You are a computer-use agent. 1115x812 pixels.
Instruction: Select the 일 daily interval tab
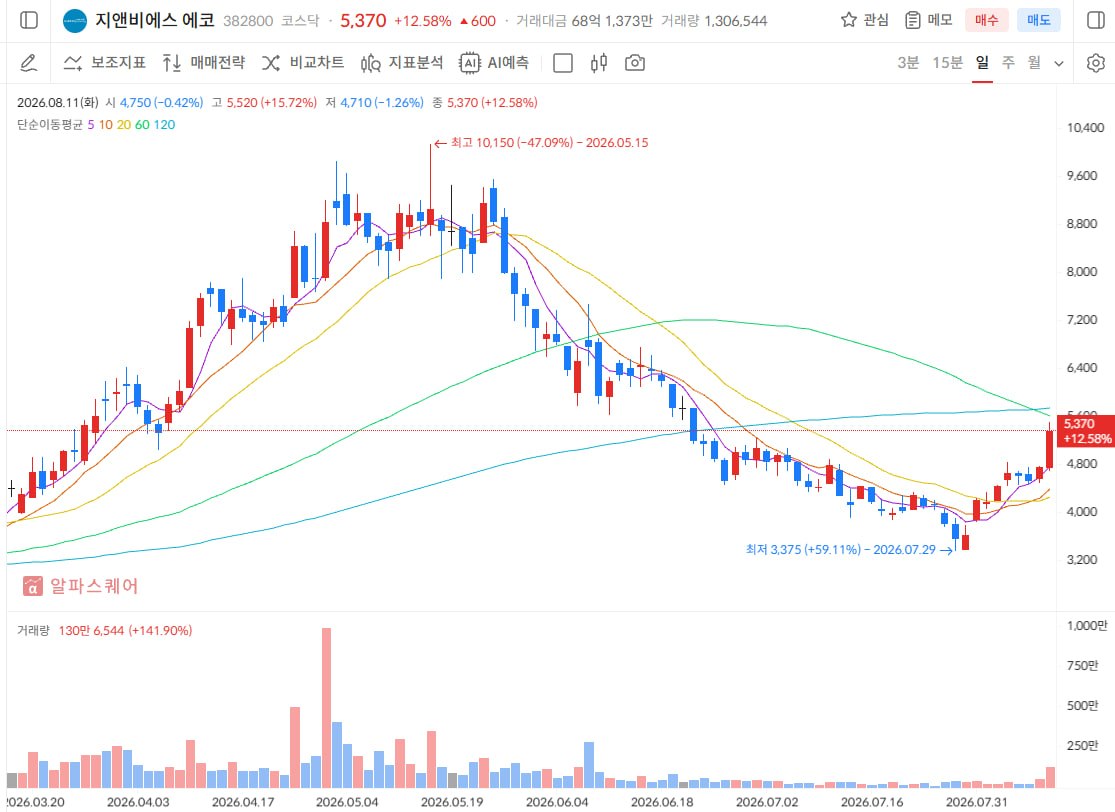point(982,63)
